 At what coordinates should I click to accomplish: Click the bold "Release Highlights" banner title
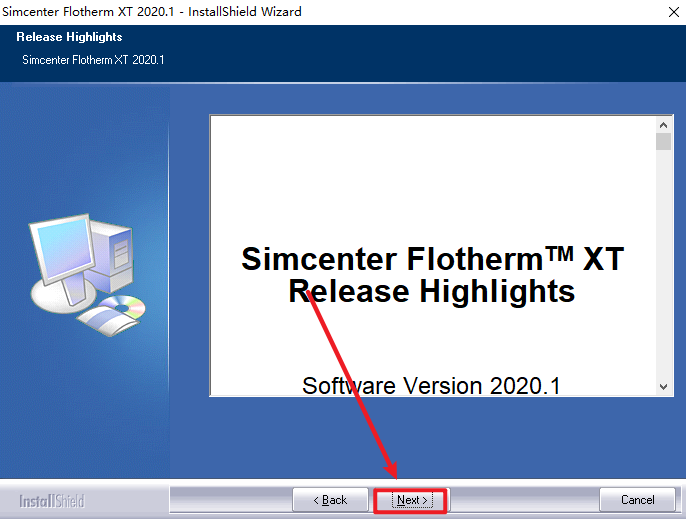71,38
